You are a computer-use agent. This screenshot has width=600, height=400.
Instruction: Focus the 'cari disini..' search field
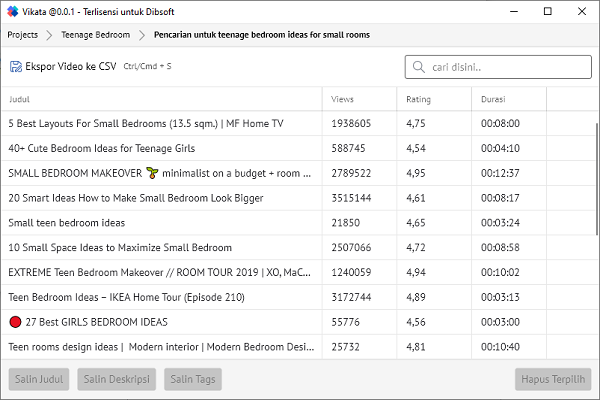tap(498, 67)
